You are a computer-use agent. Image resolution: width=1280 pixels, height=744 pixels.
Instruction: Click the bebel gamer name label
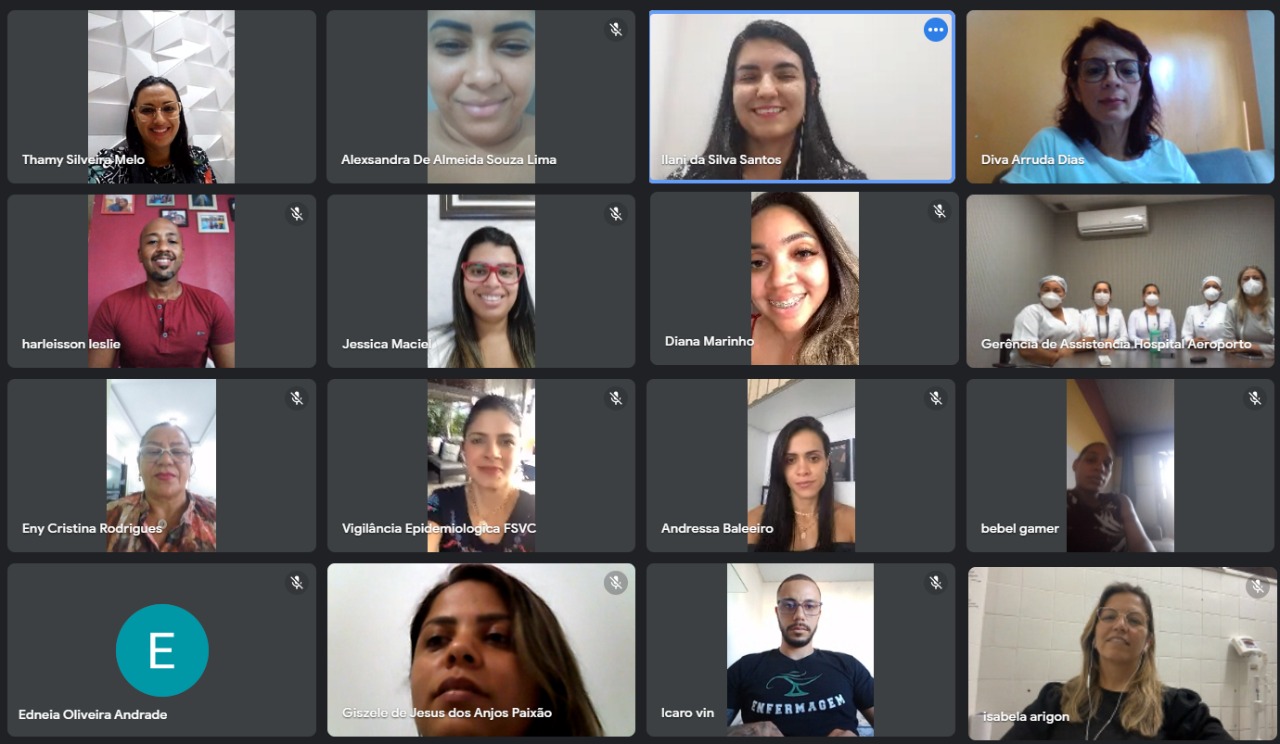(1020, 528)
